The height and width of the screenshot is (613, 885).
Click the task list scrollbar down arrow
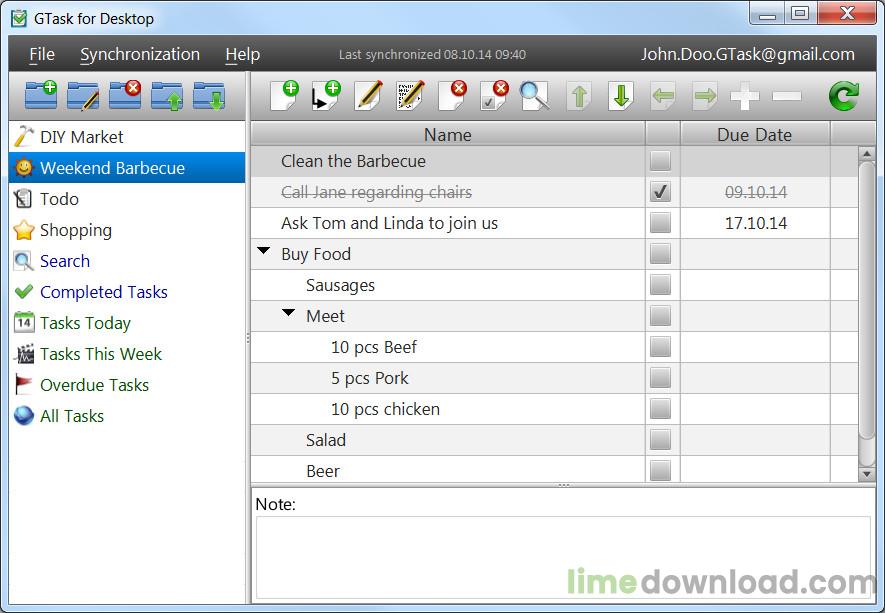click(866, 474)
